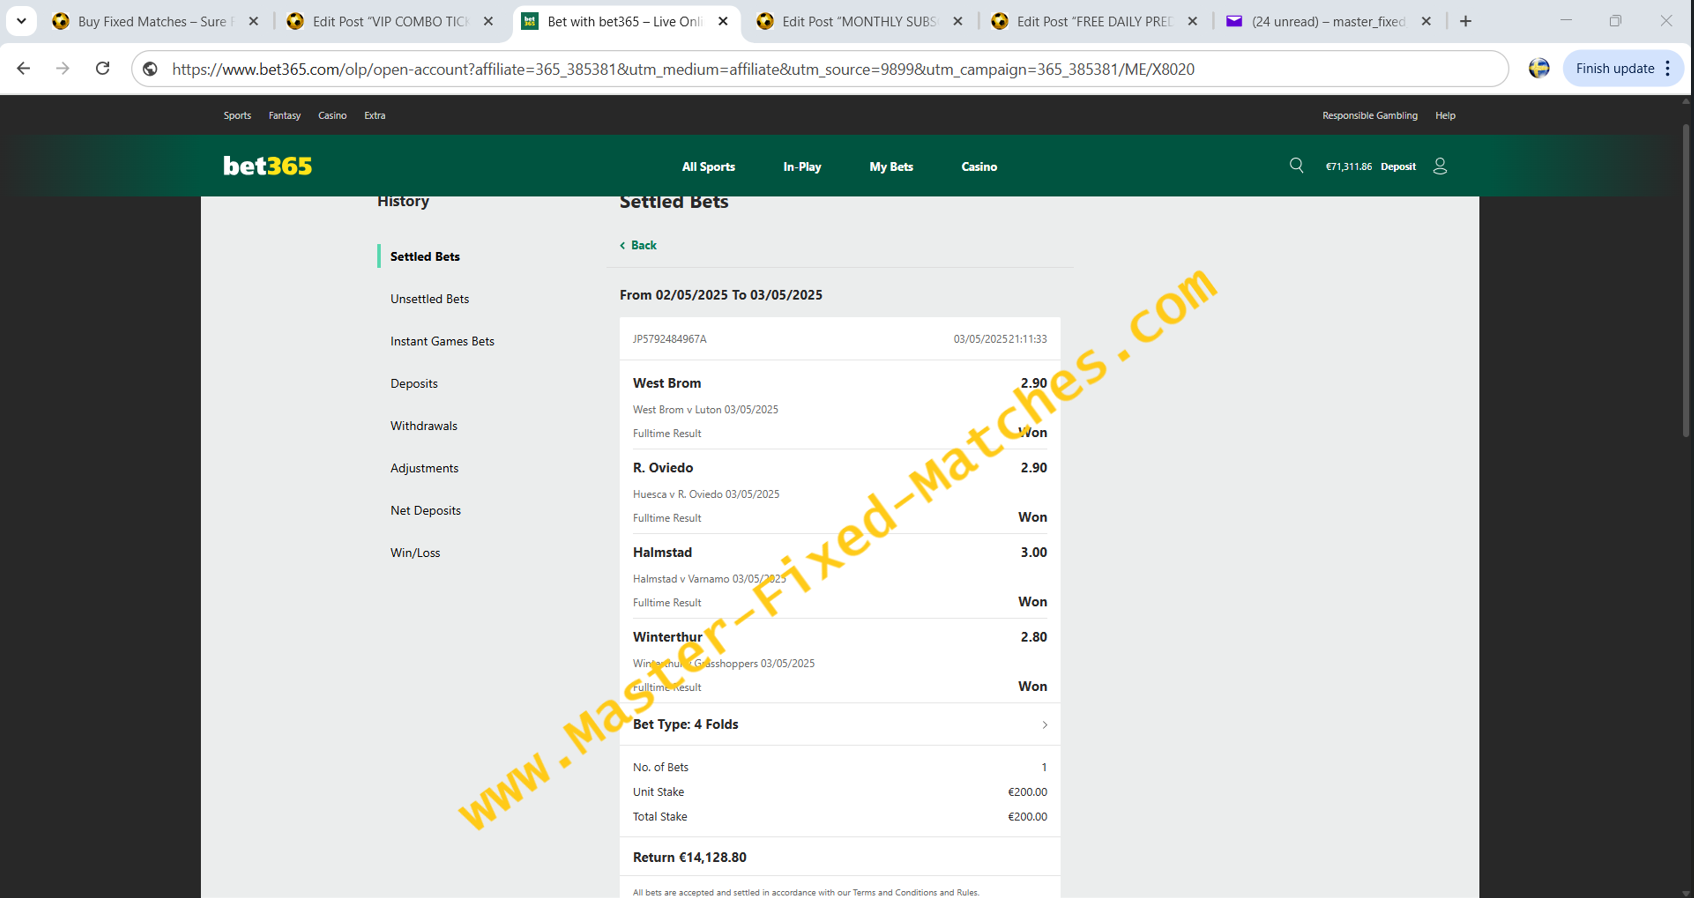
Task: Open Casino in main navigation
Action: click(979, 167)
